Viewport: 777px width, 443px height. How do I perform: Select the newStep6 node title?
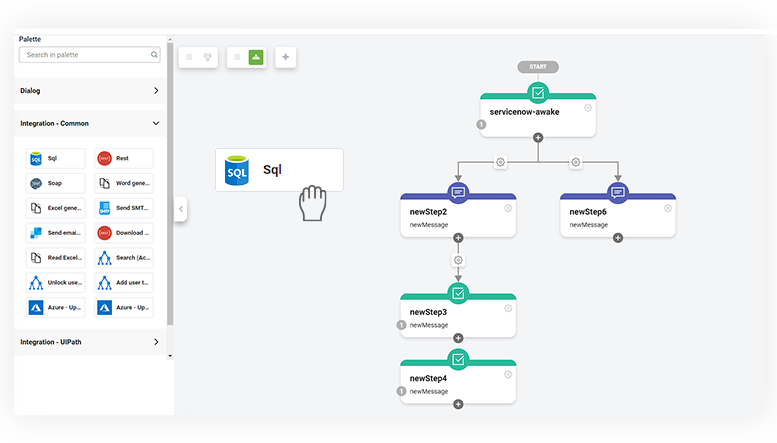(588, 212)
